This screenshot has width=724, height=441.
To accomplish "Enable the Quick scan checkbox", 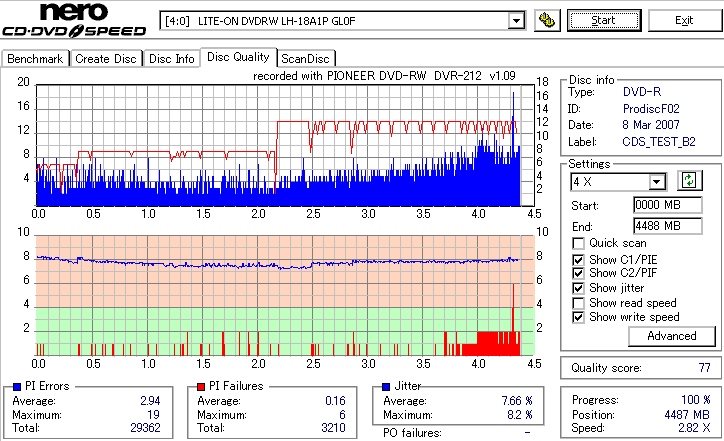I will coord(578,243).
